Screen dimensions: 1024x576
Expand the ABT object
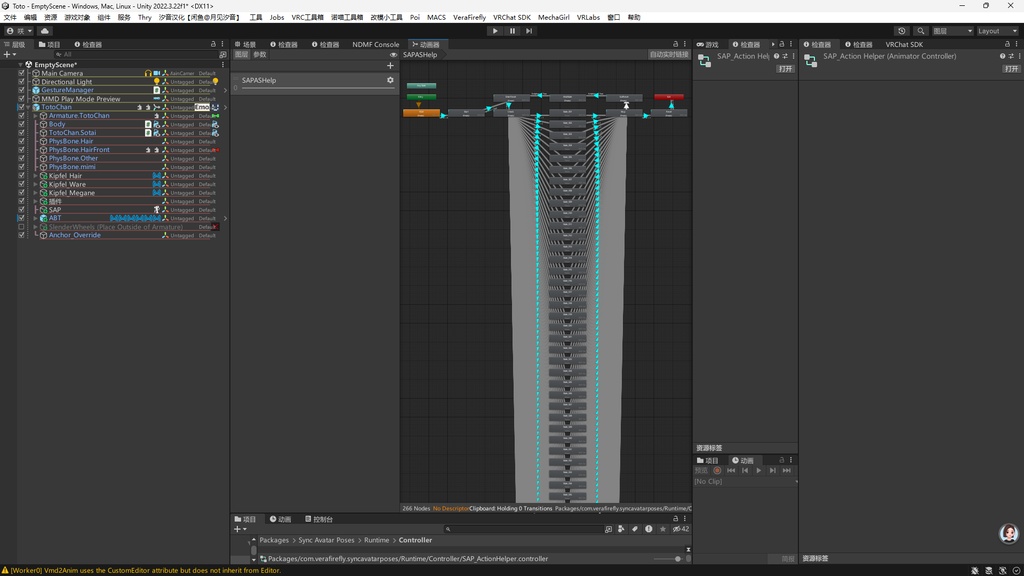coord(36,218)
